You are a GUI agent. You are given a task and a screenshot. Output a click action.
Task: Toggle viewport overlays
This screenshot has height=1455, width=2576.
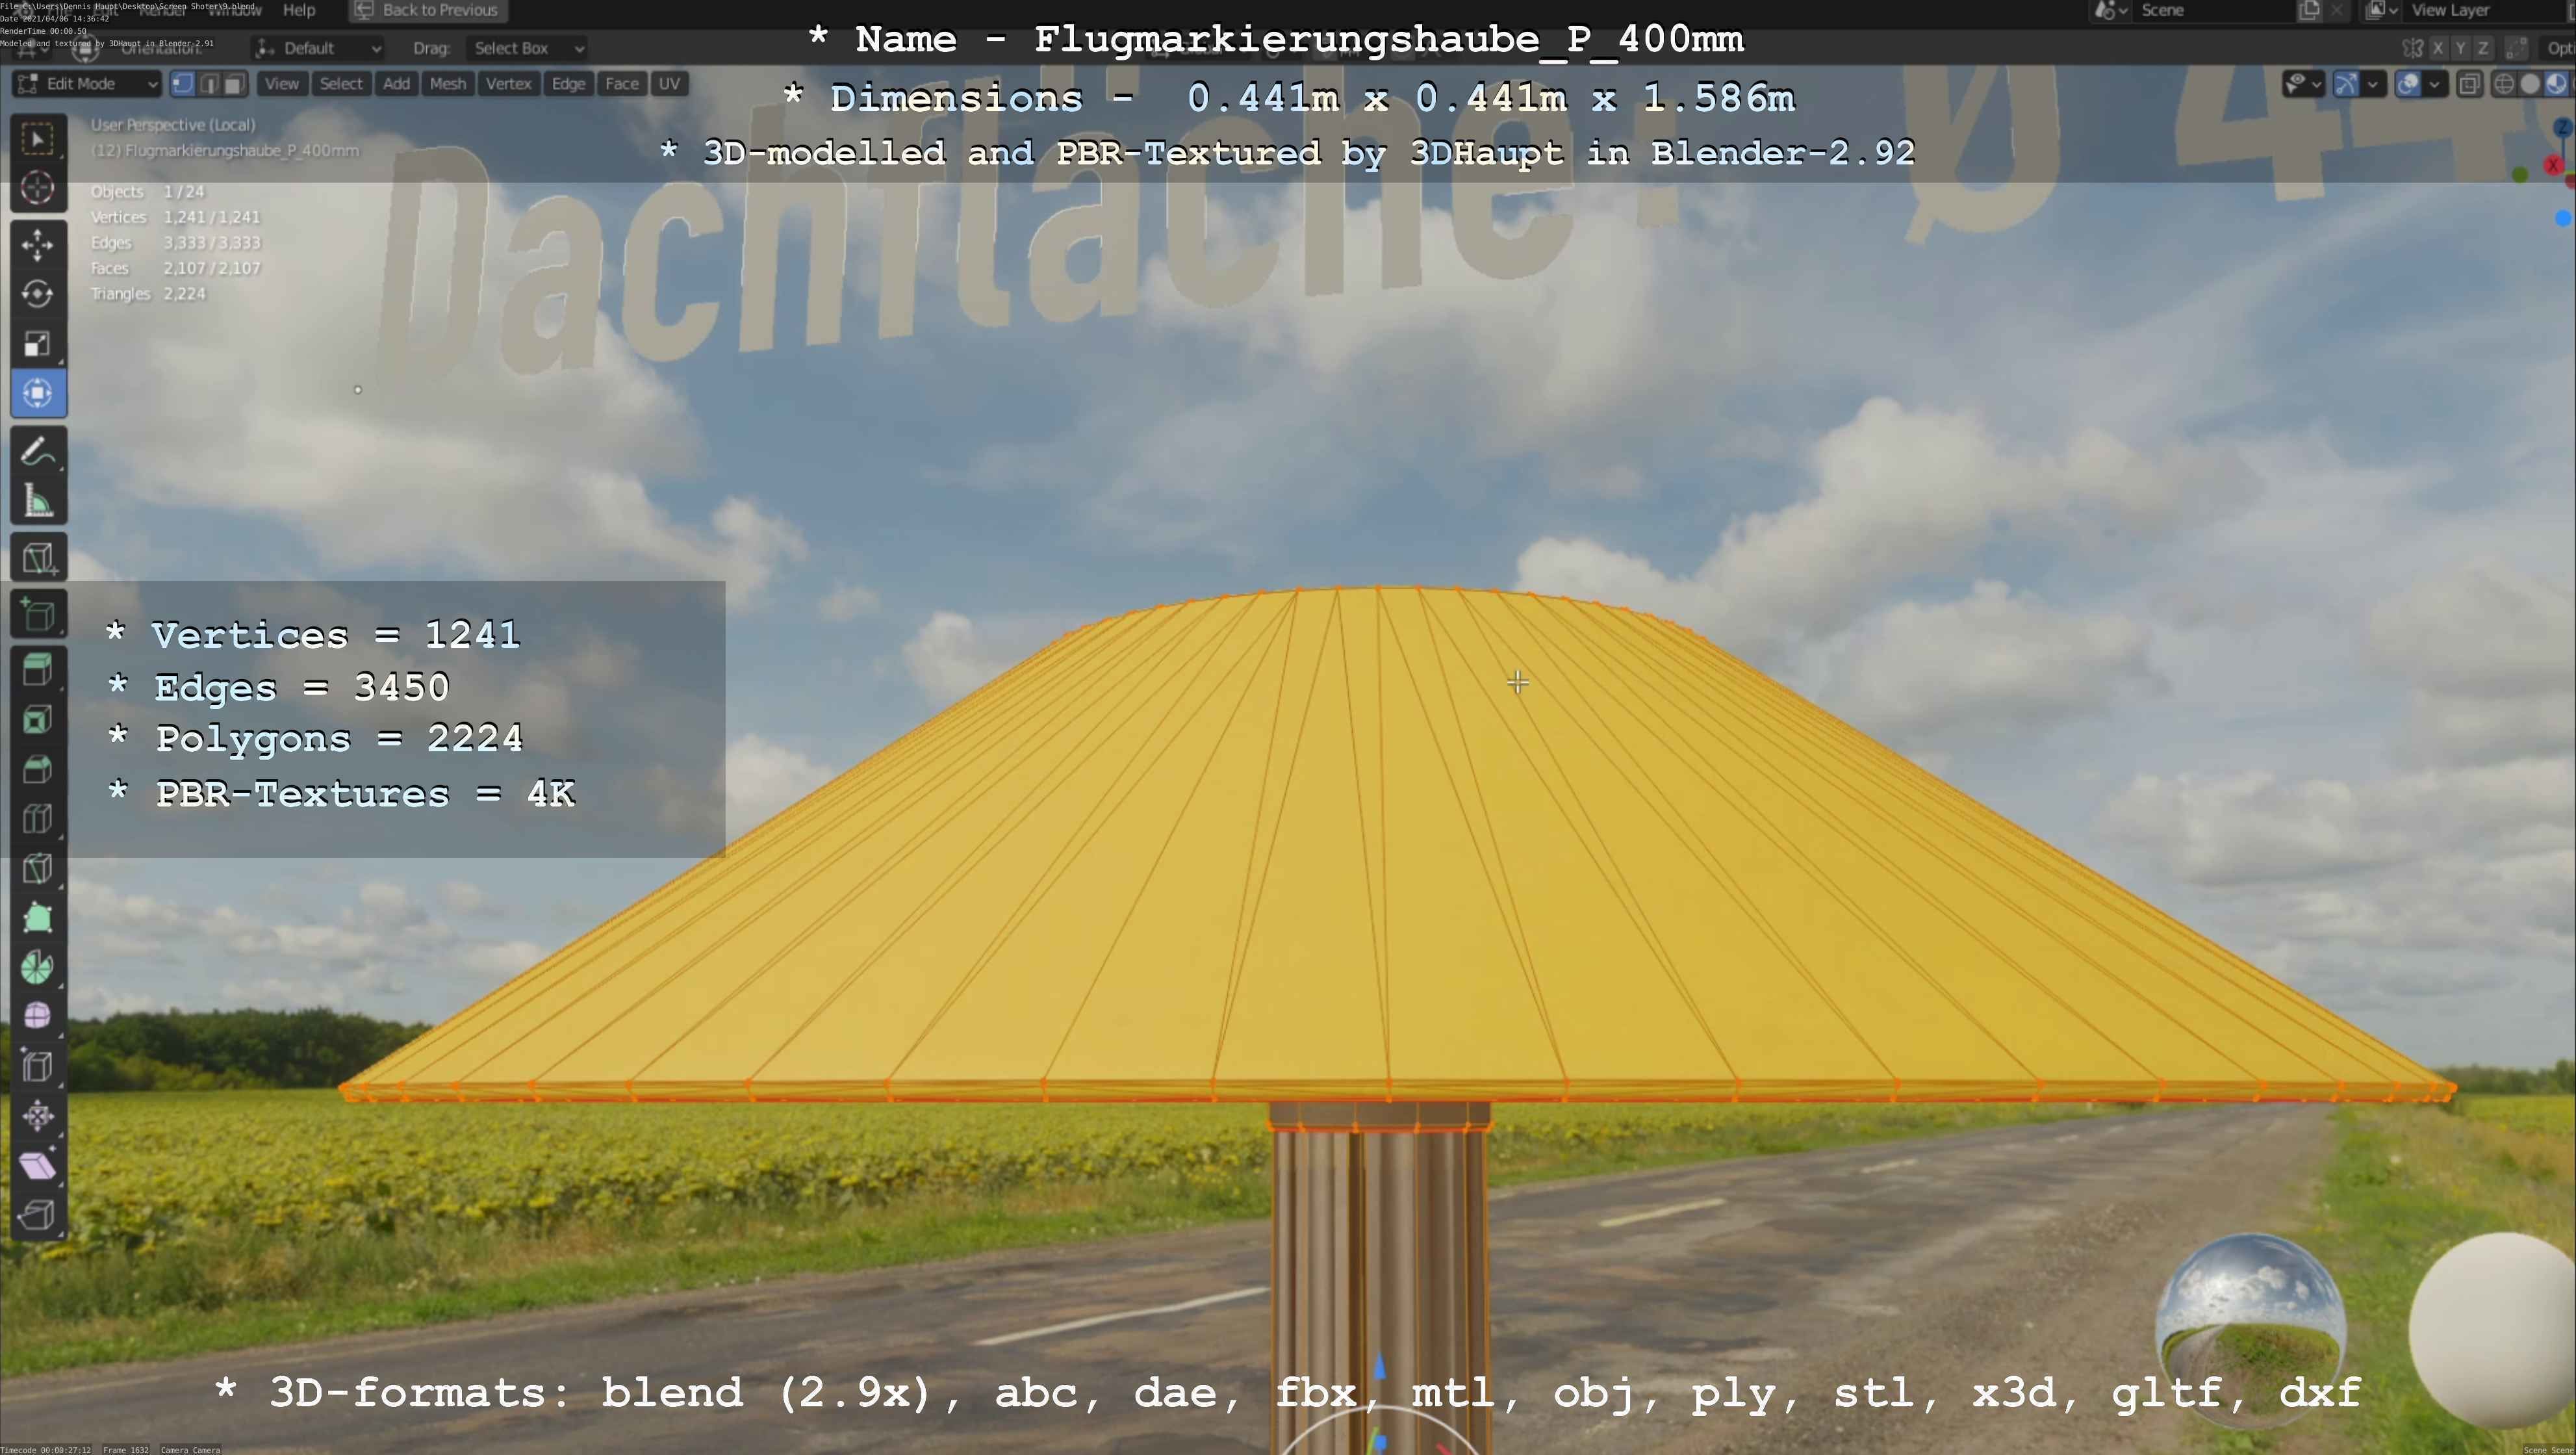pyautogui.click(x=2408, y=84)
